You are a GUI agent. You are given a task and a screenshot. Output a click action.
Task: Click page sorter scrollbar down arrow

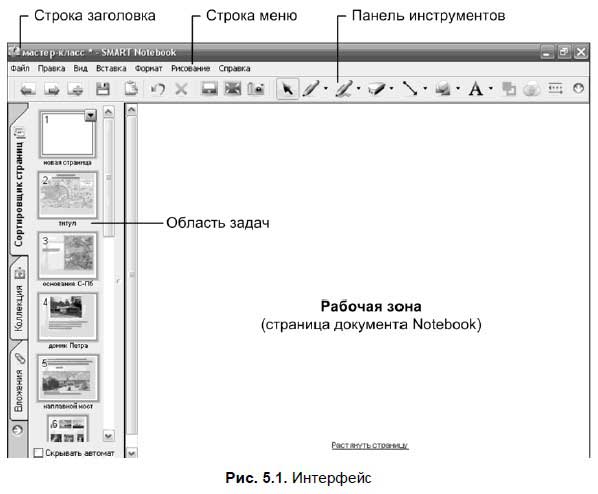click(x=109, y=436)
